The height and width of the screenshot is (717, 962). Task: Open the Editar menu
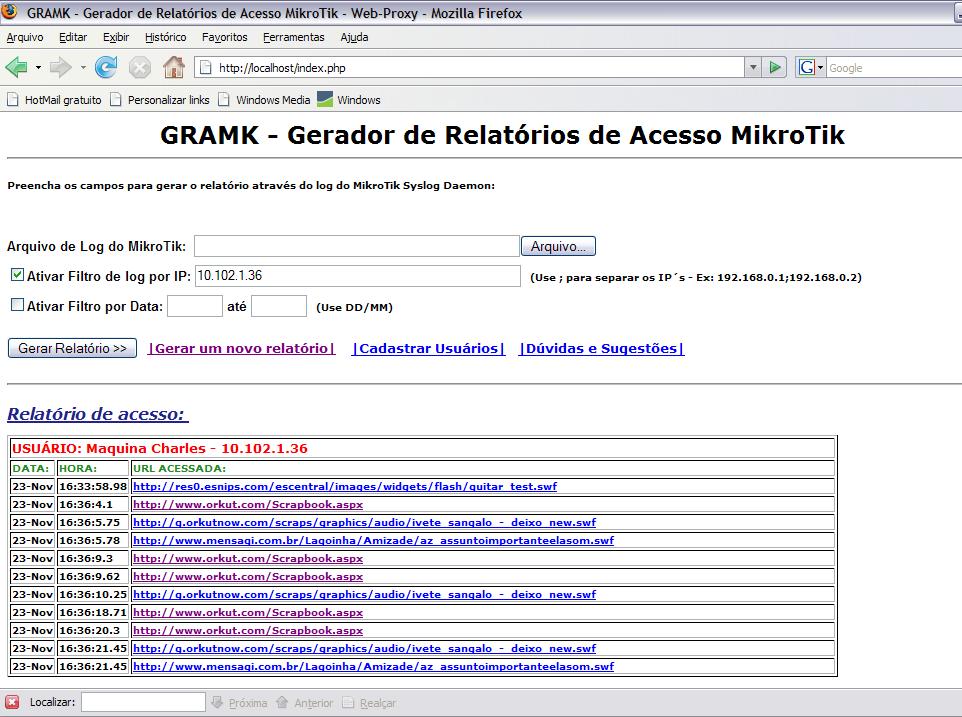(73, 37)
